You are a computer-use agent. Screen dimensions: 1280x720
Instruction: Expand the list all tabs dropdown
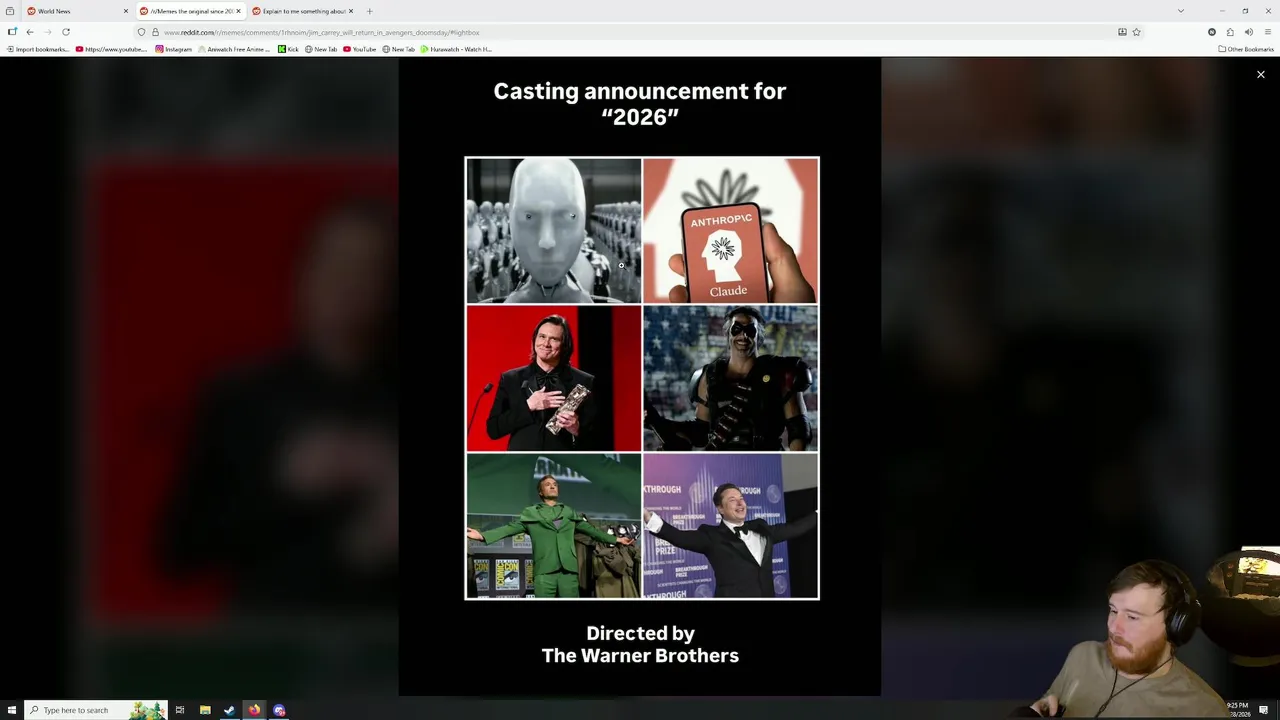point(1181,11)
